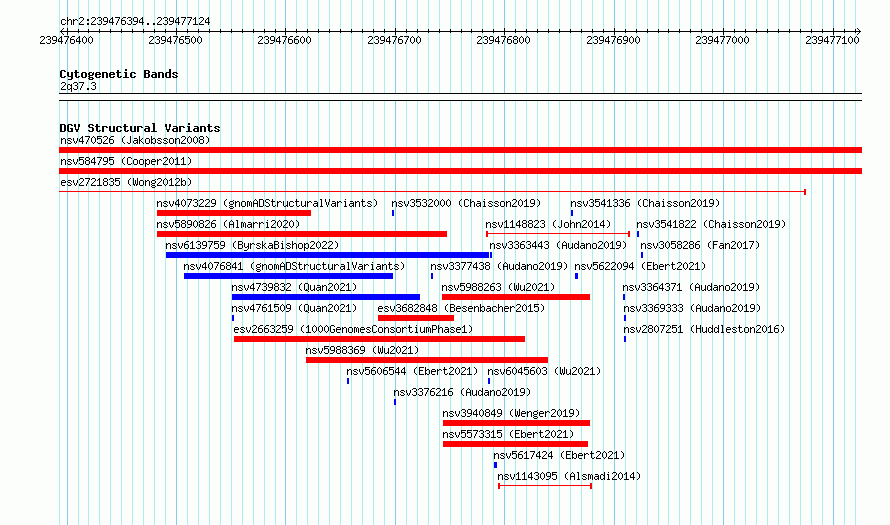Open nsv3541336 (Chaisson2019) label

coord(645,203)
